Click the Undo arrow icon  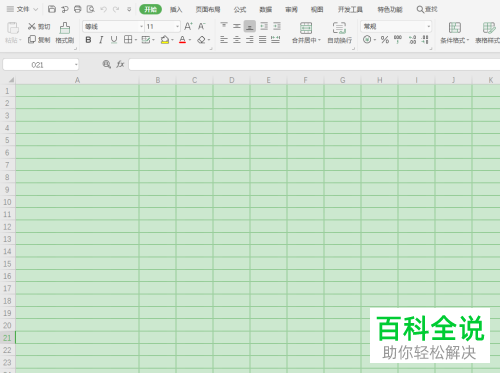104,9
